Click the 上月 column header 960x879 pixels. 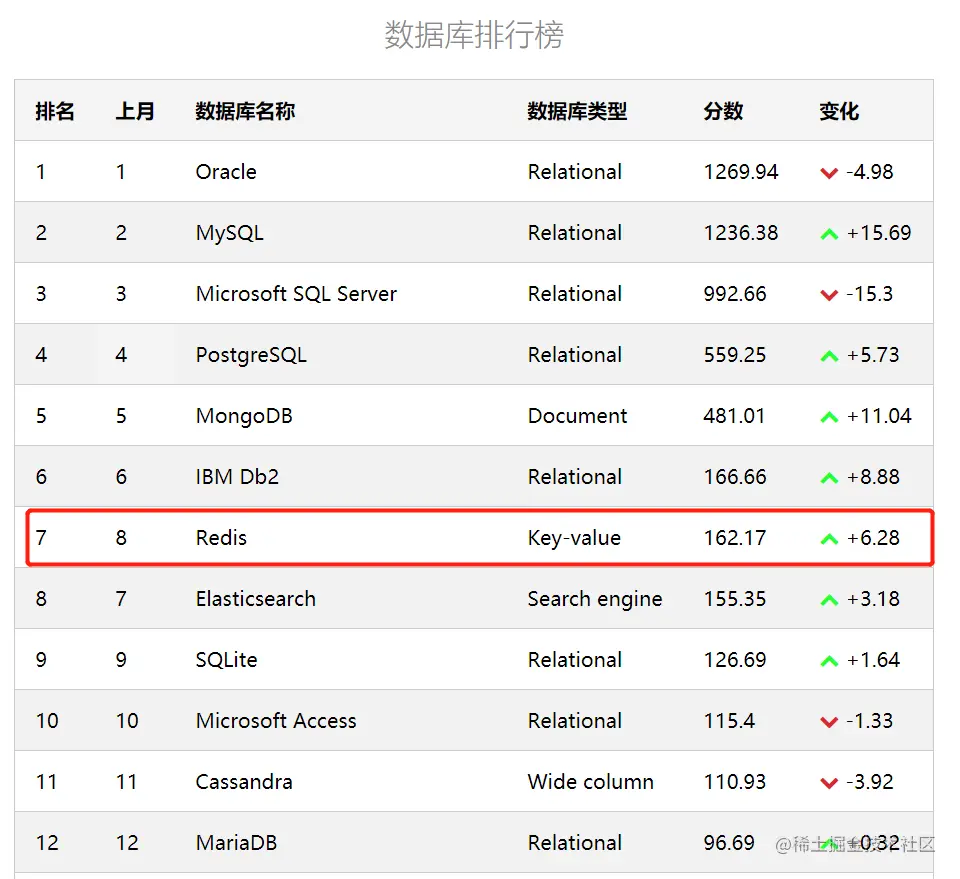(x=135, y=111)
